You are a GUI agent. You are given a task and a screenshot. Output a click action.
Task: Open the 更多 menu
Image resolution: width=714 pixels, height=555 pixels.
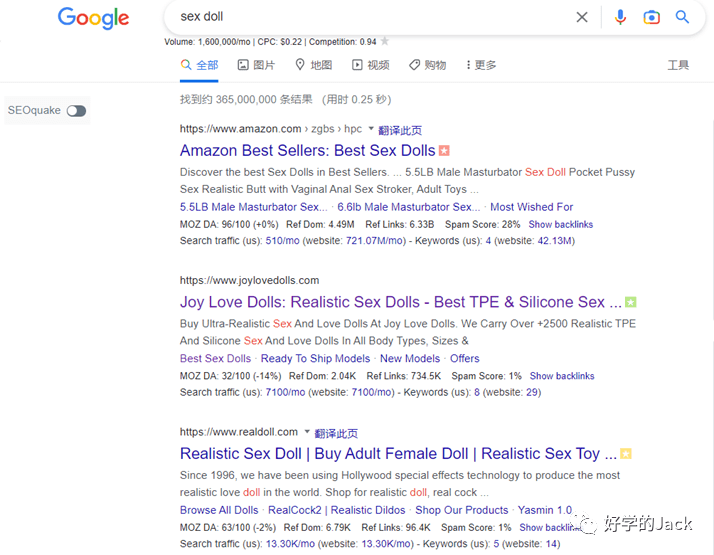click(x=481, y=65)
